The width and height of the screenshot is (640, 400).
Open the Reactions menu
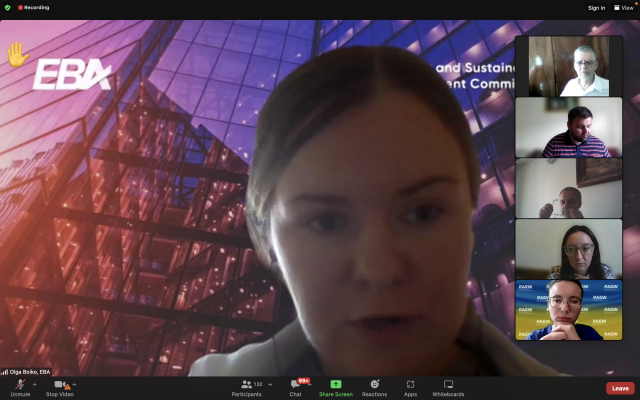click(374, 387)
